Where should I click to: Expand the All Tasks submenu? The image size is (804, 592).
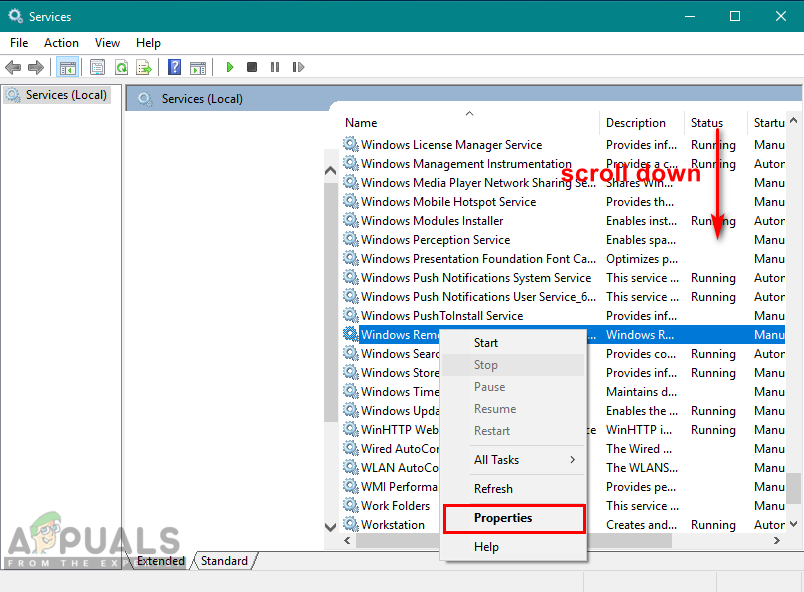[x=513, y=460]
